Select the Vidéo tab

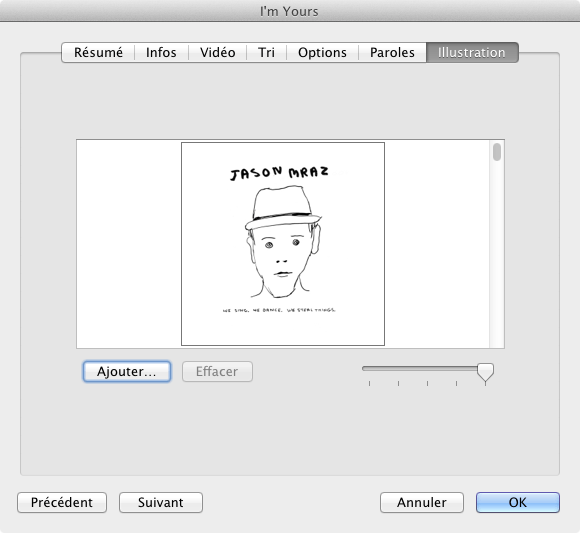click(x=218, y=53)
